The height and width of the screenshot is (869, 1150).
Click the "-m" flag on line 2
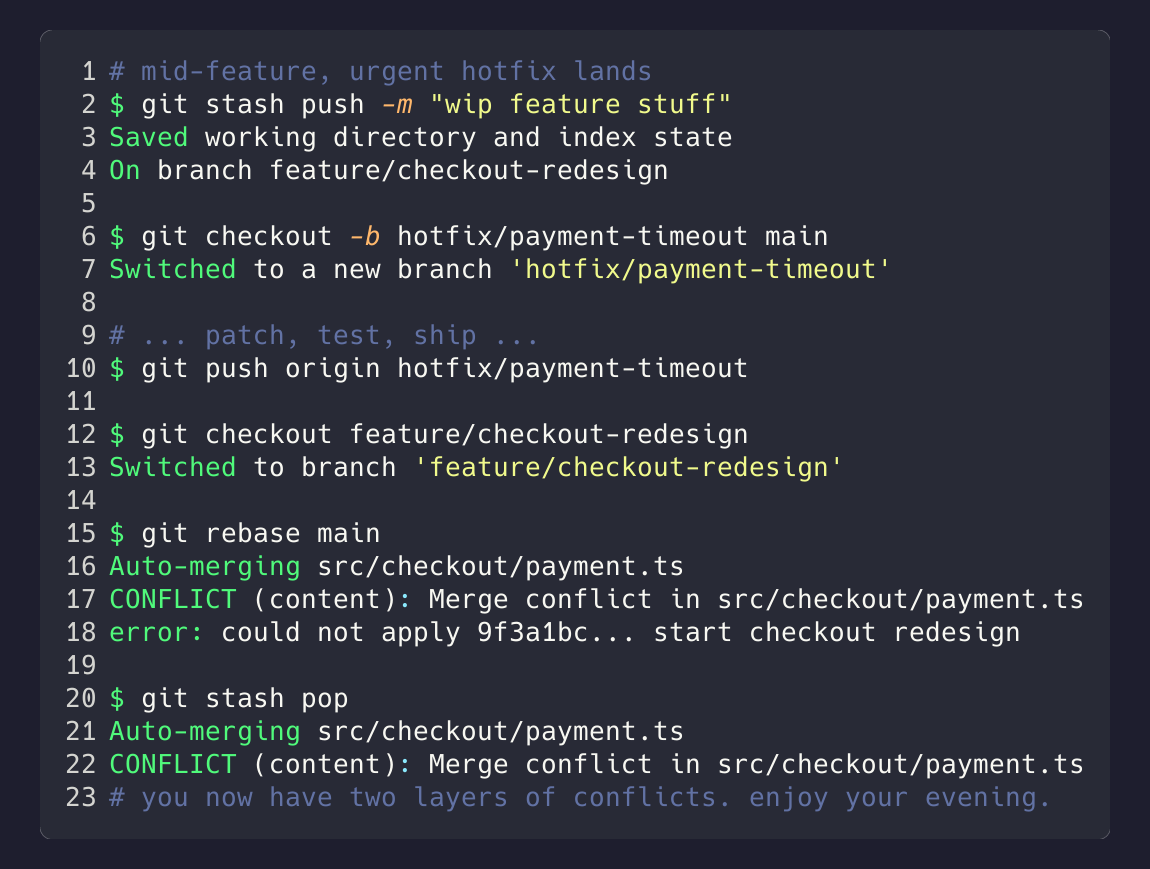(397, 105)
